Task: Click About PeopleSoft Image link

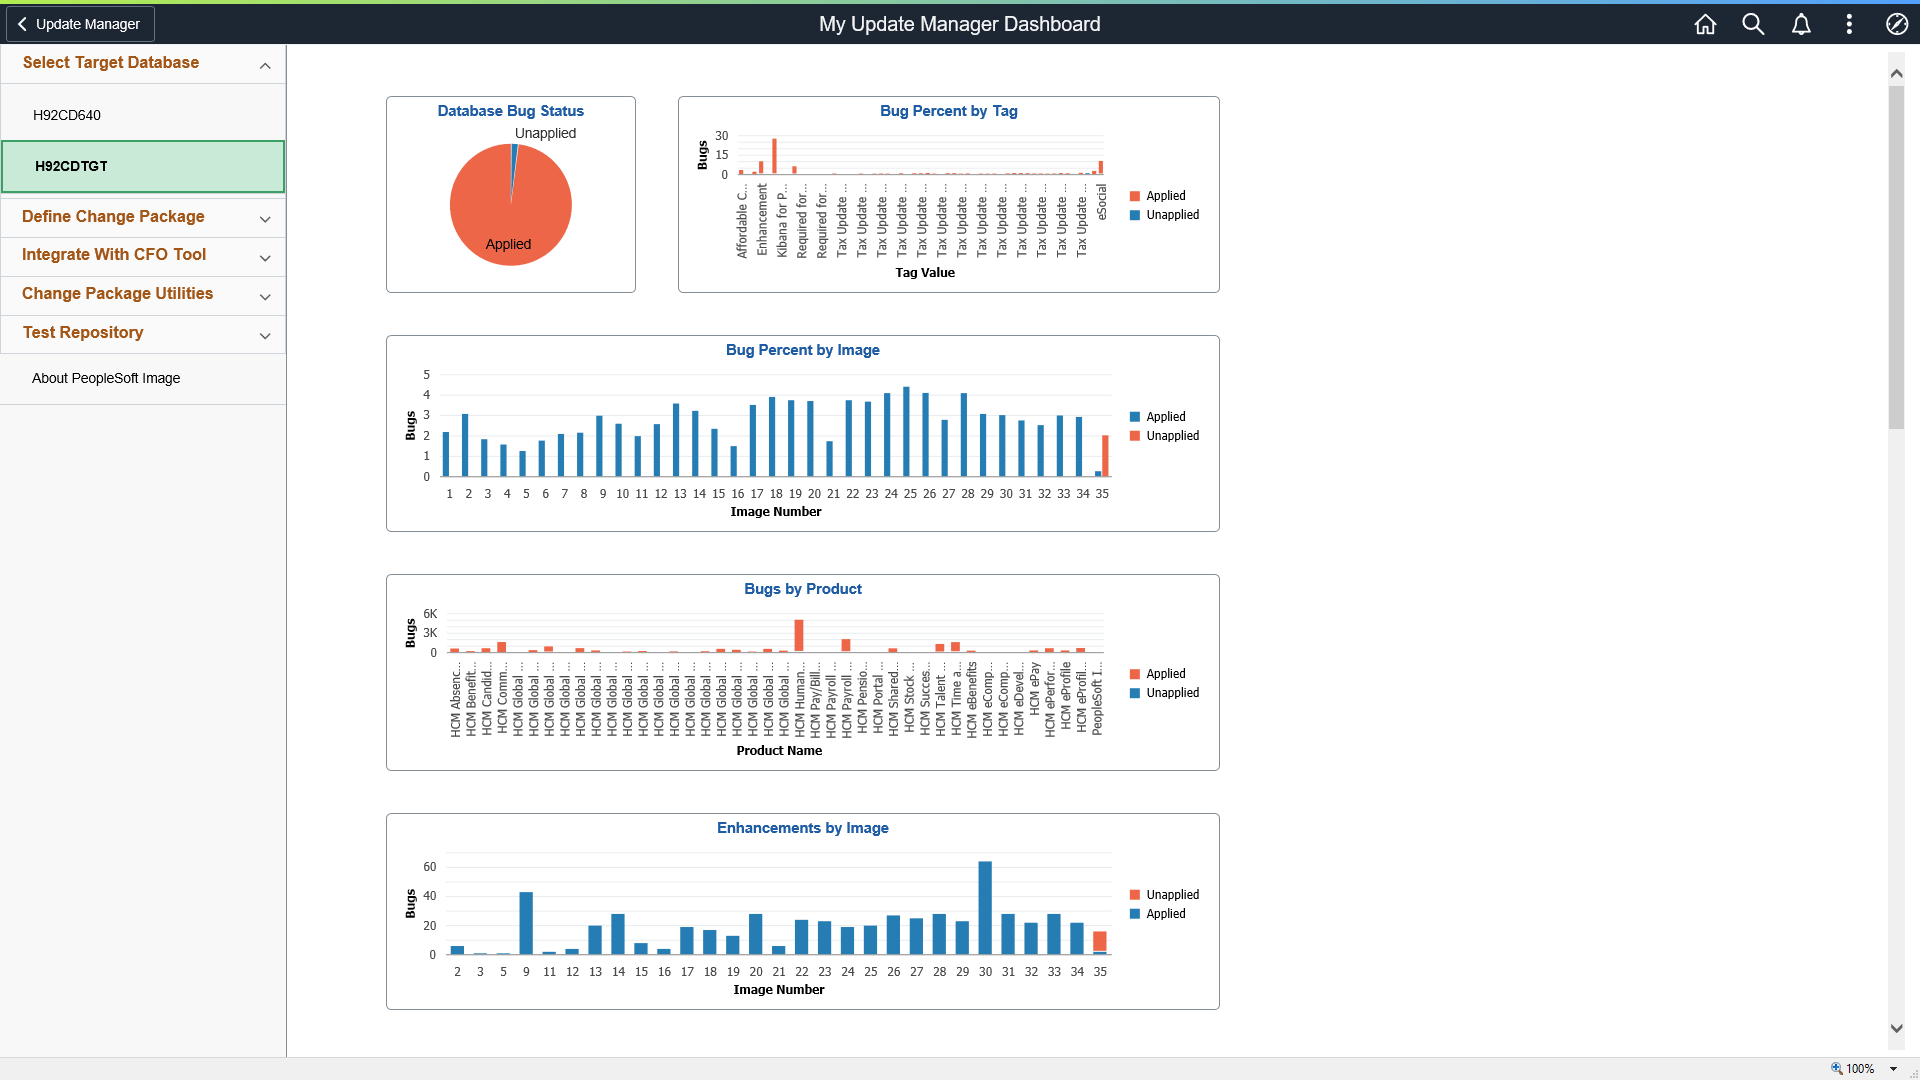Action: point(105,378)
